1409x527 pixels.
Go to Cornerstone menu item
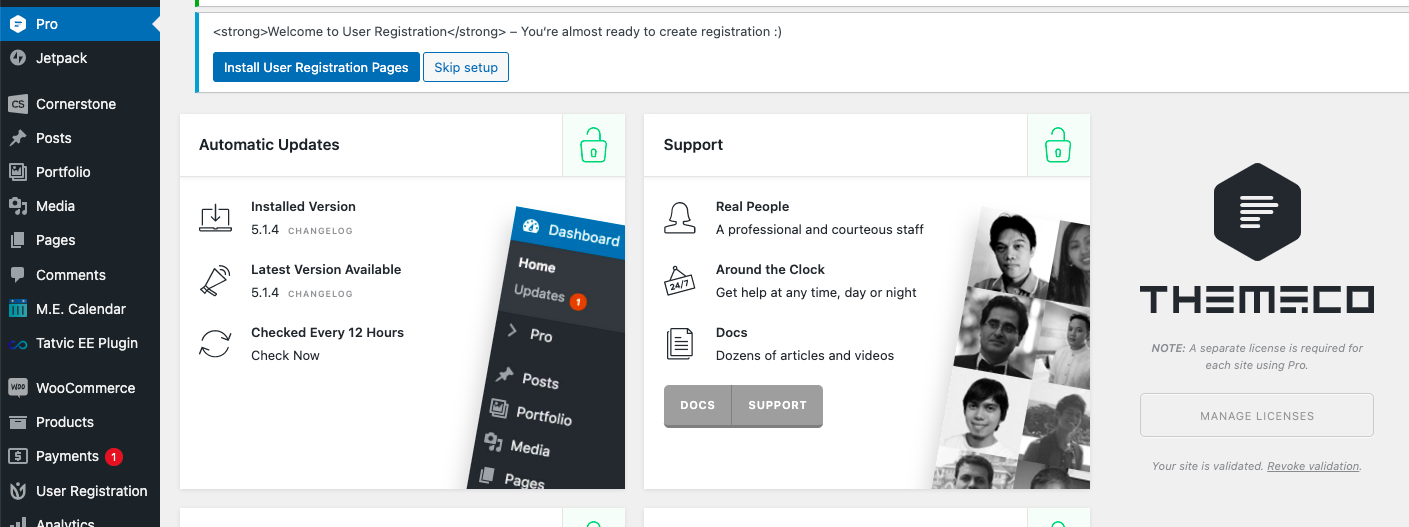80,104
